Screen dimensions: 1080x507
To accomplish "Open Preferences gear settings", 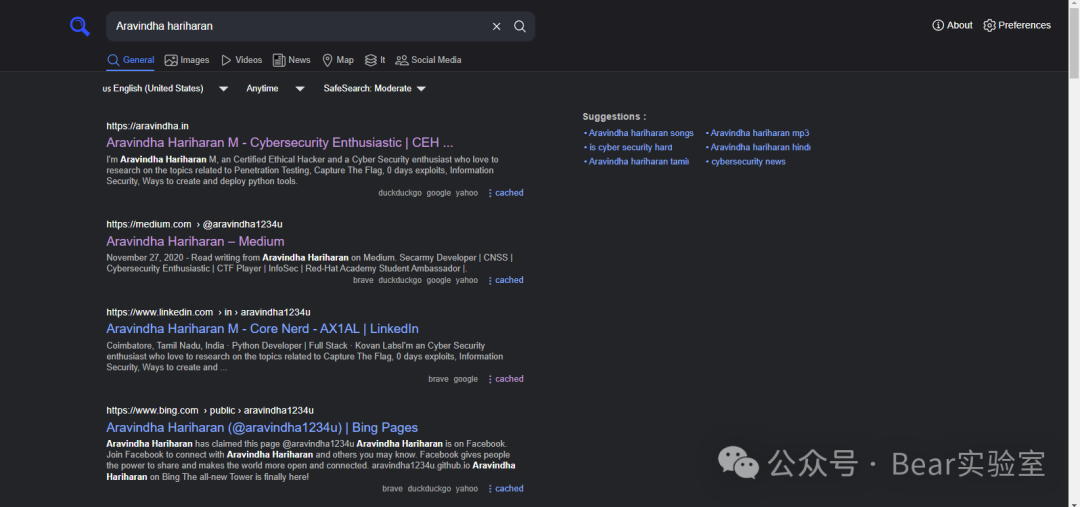I will (x=1017, y=25).
